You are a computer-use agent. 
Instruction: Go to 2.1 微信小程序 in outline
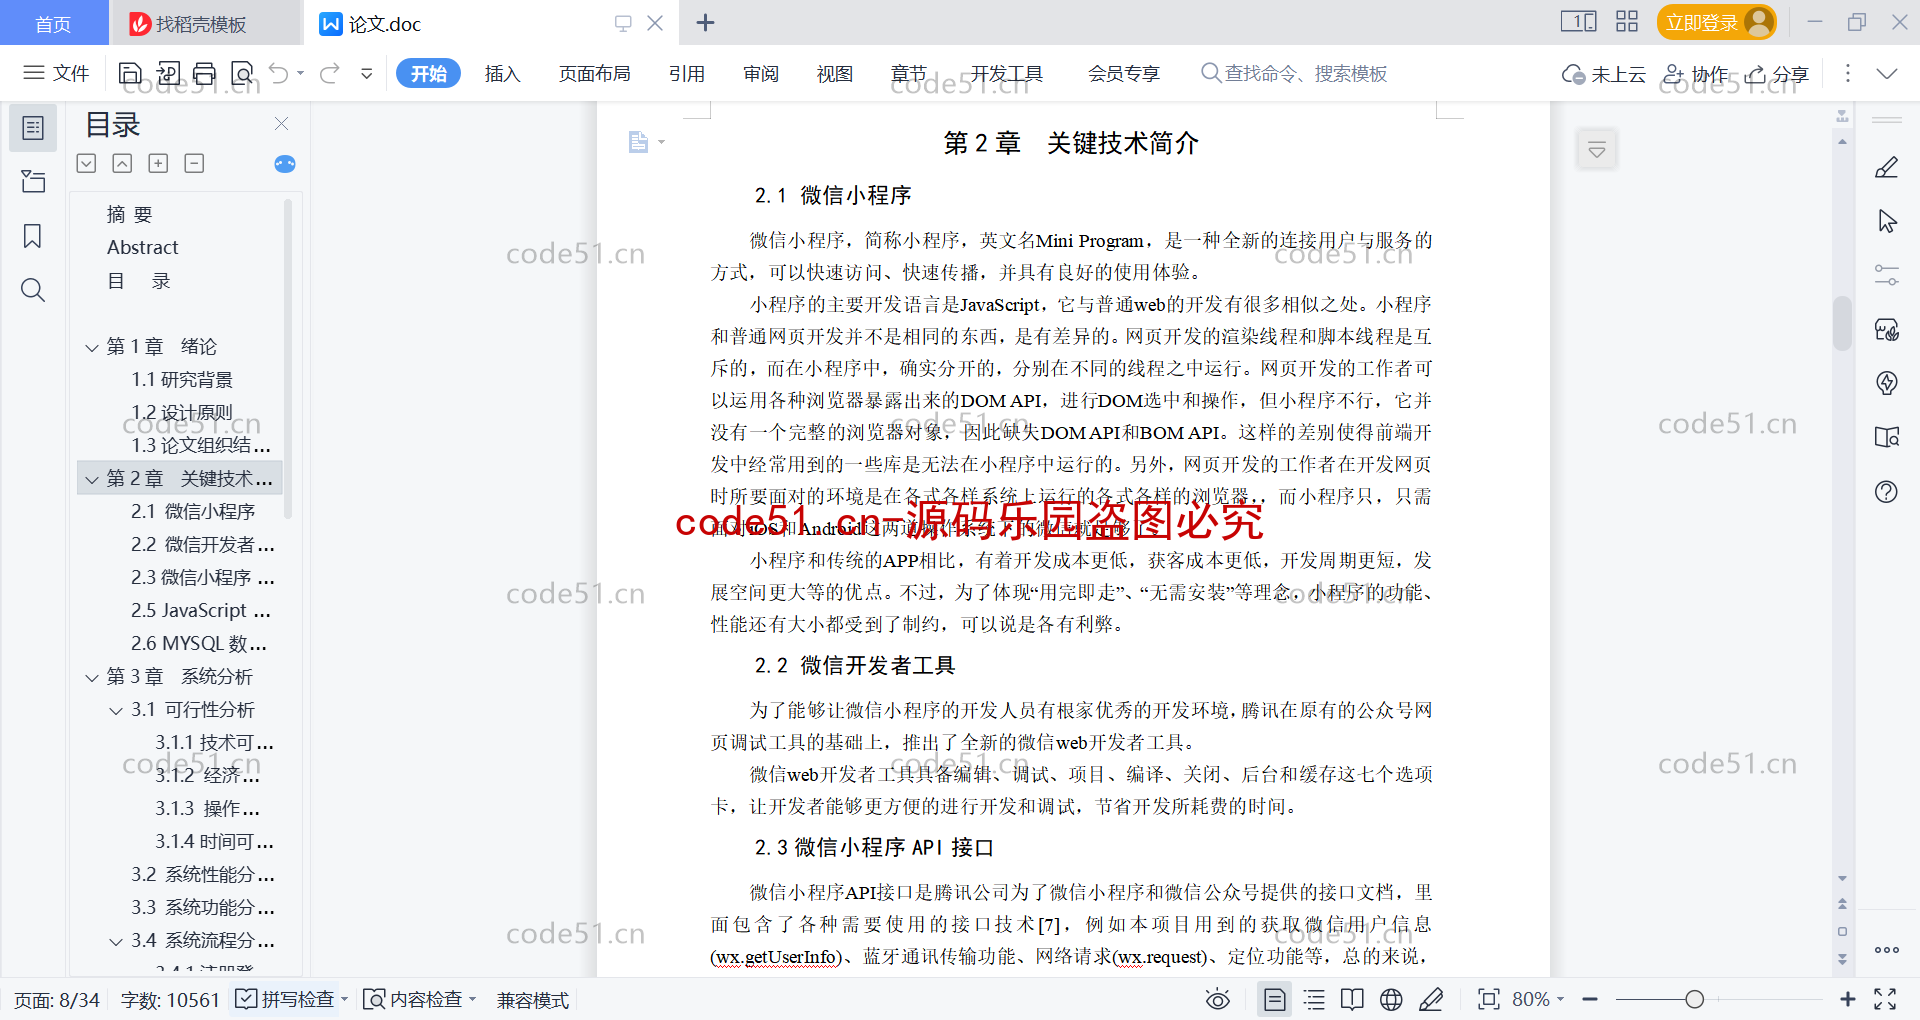pyautogui.click(x=193, y=512)
